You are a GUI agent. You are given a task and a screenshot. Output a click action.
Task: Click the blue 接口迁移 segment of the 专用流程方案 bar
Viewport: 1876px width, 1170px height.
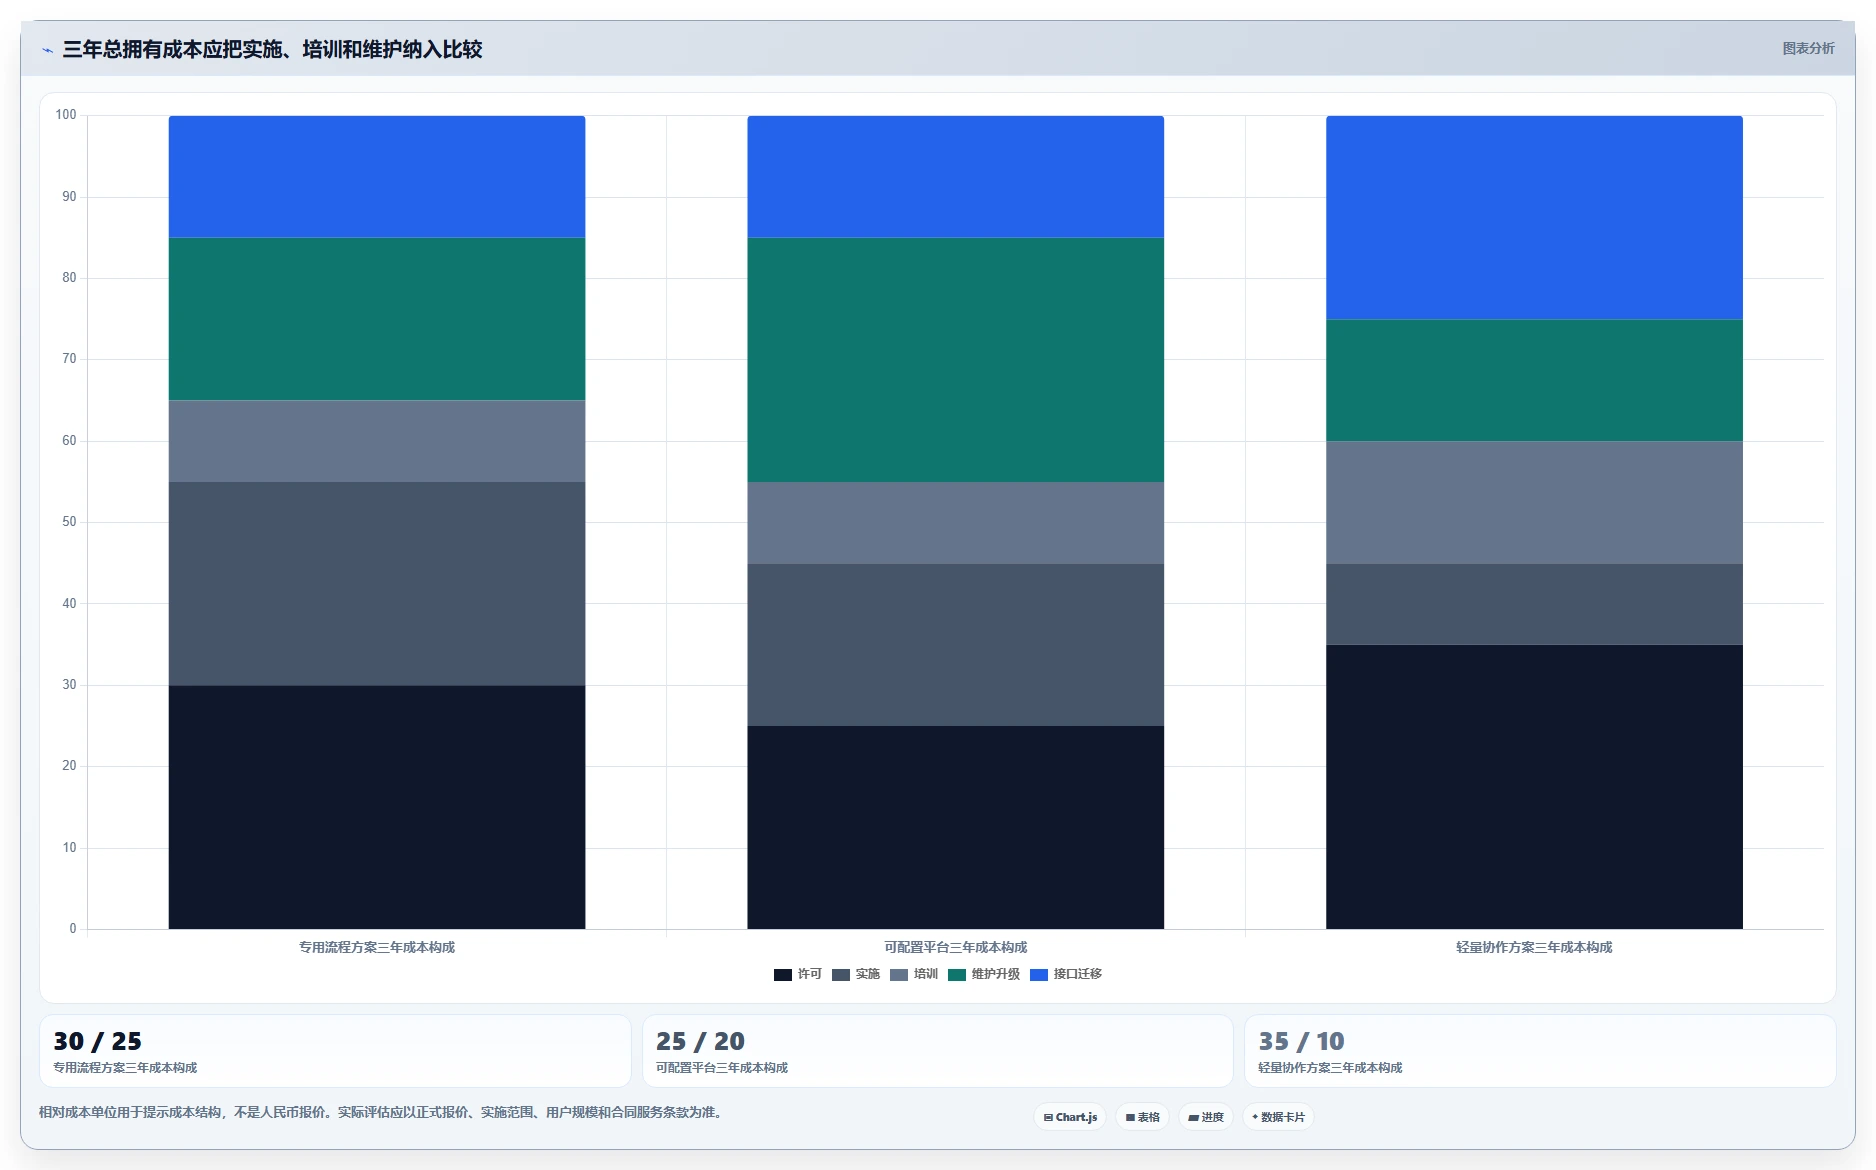point(377,177)
